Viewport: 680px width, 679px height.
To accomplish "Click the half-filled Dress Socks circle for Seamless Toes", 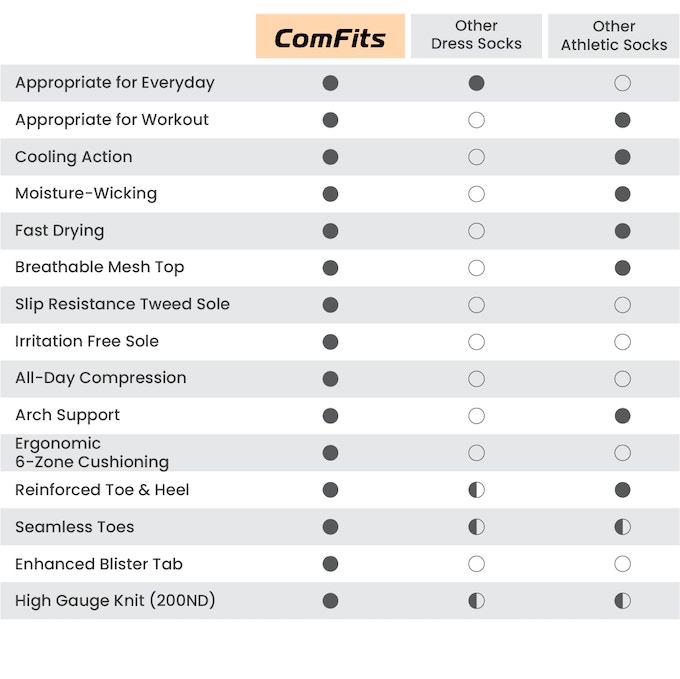I will click(476, 527).
